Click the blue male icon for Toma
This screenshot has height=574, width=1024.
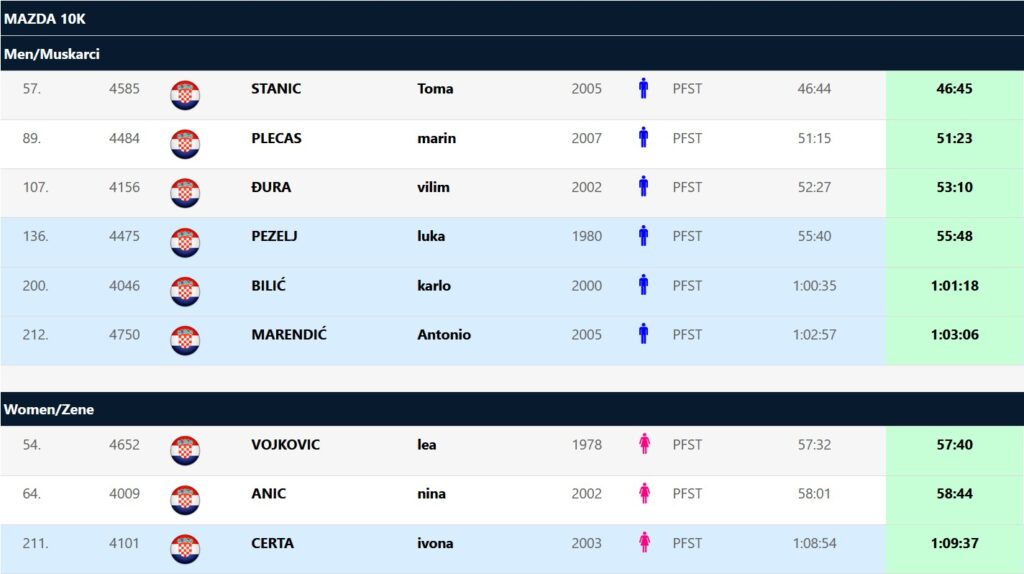(643, 89)
